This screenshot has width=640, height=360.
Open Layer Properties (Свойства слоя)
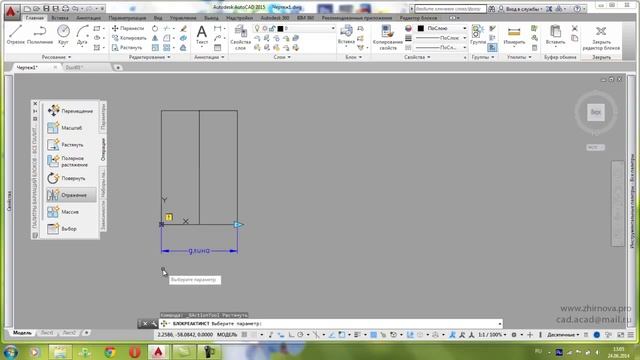(240, 37)
